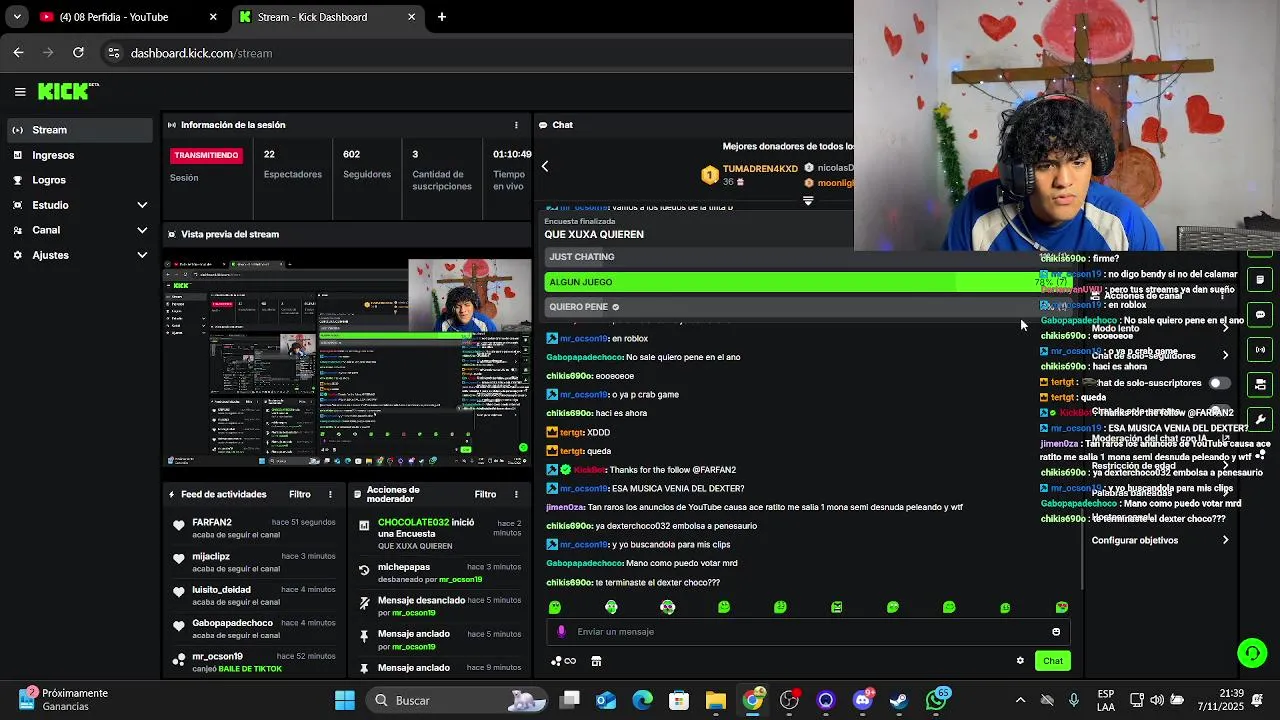Focus the Enviar un mensaje input field
1280x720 pixels.
808,631
